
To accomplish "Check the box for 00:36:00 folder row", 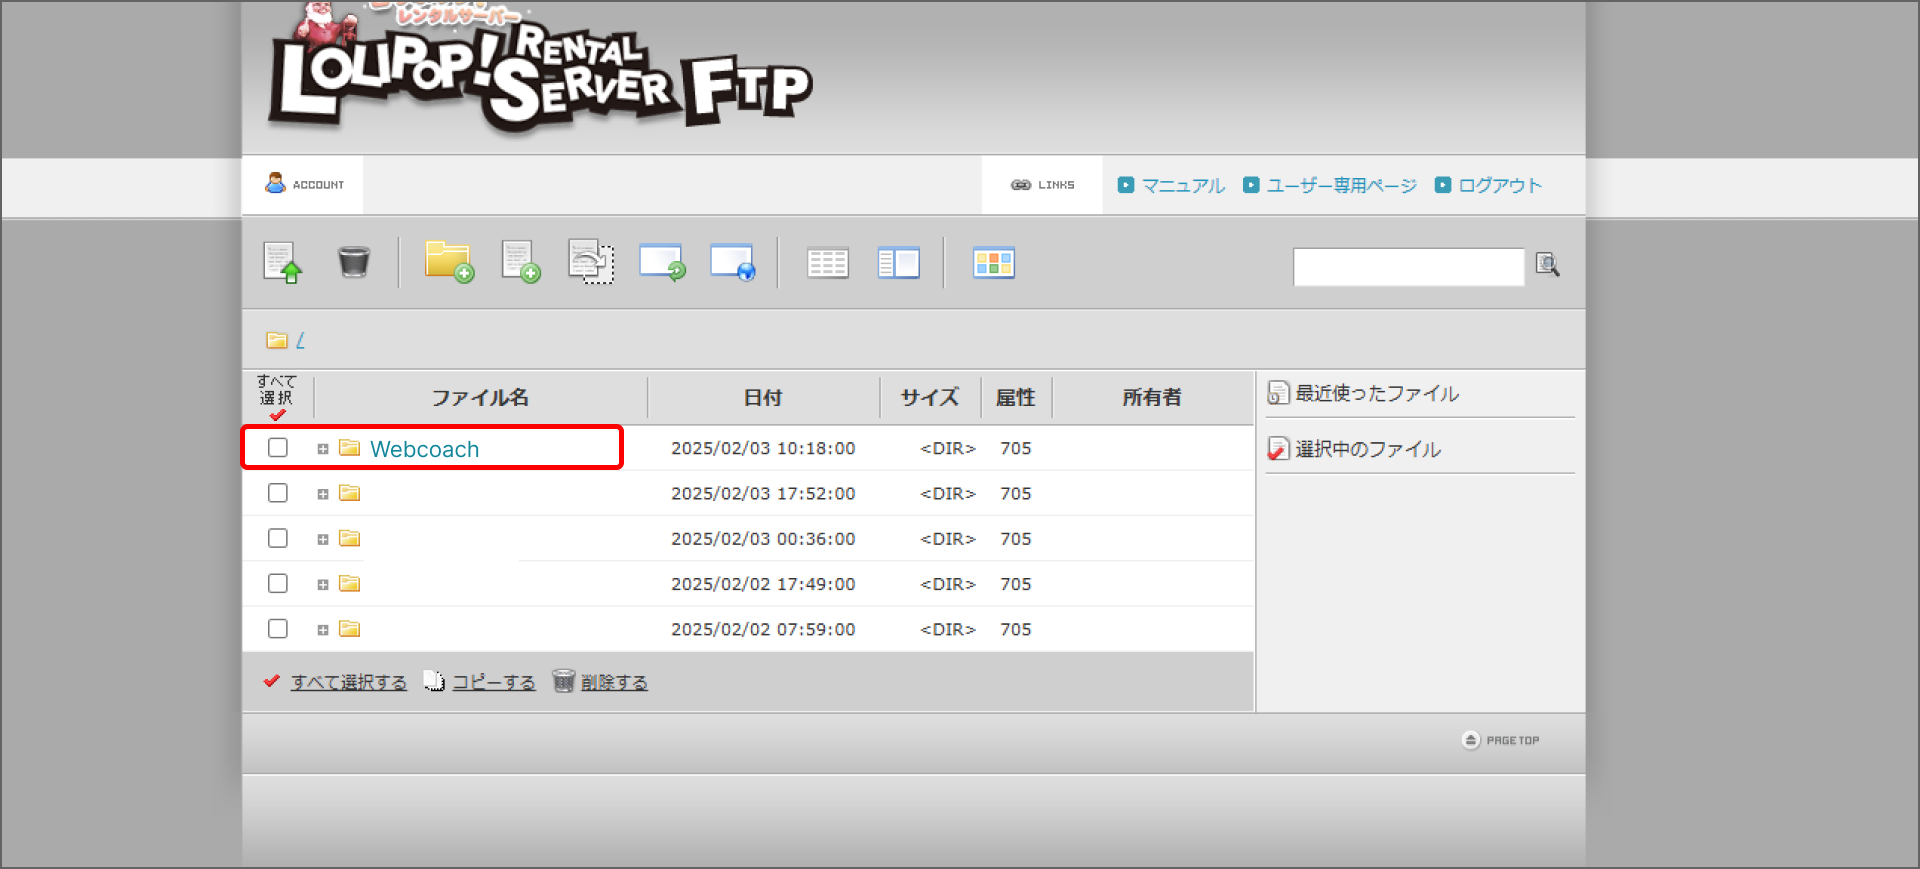I will 278,538.
